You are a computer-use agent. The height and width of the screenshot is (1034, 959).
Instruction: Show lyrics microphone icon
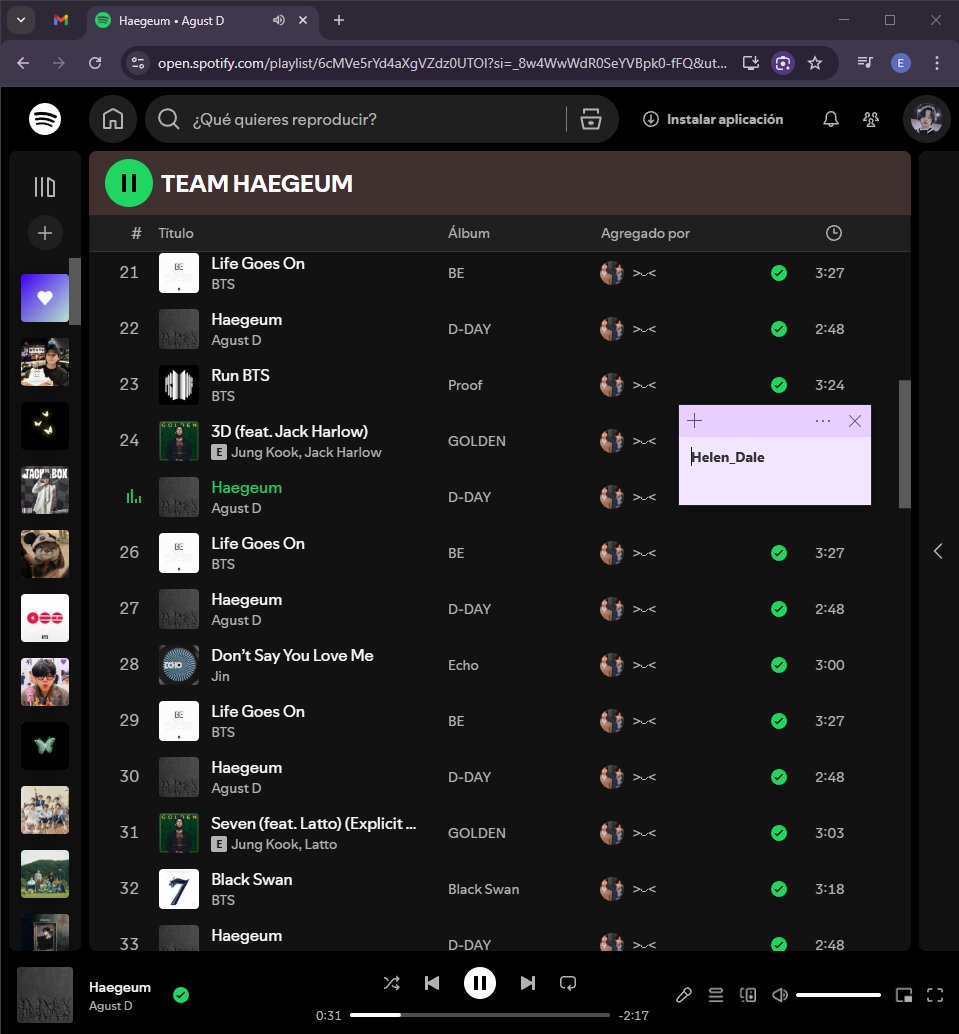point(684,995)
